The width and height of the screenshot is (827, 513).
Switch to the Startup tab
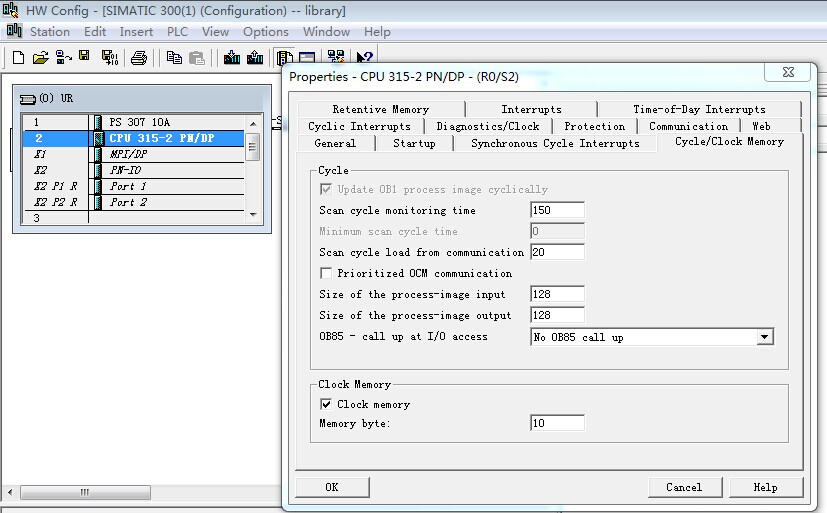[x=415, y=143]
